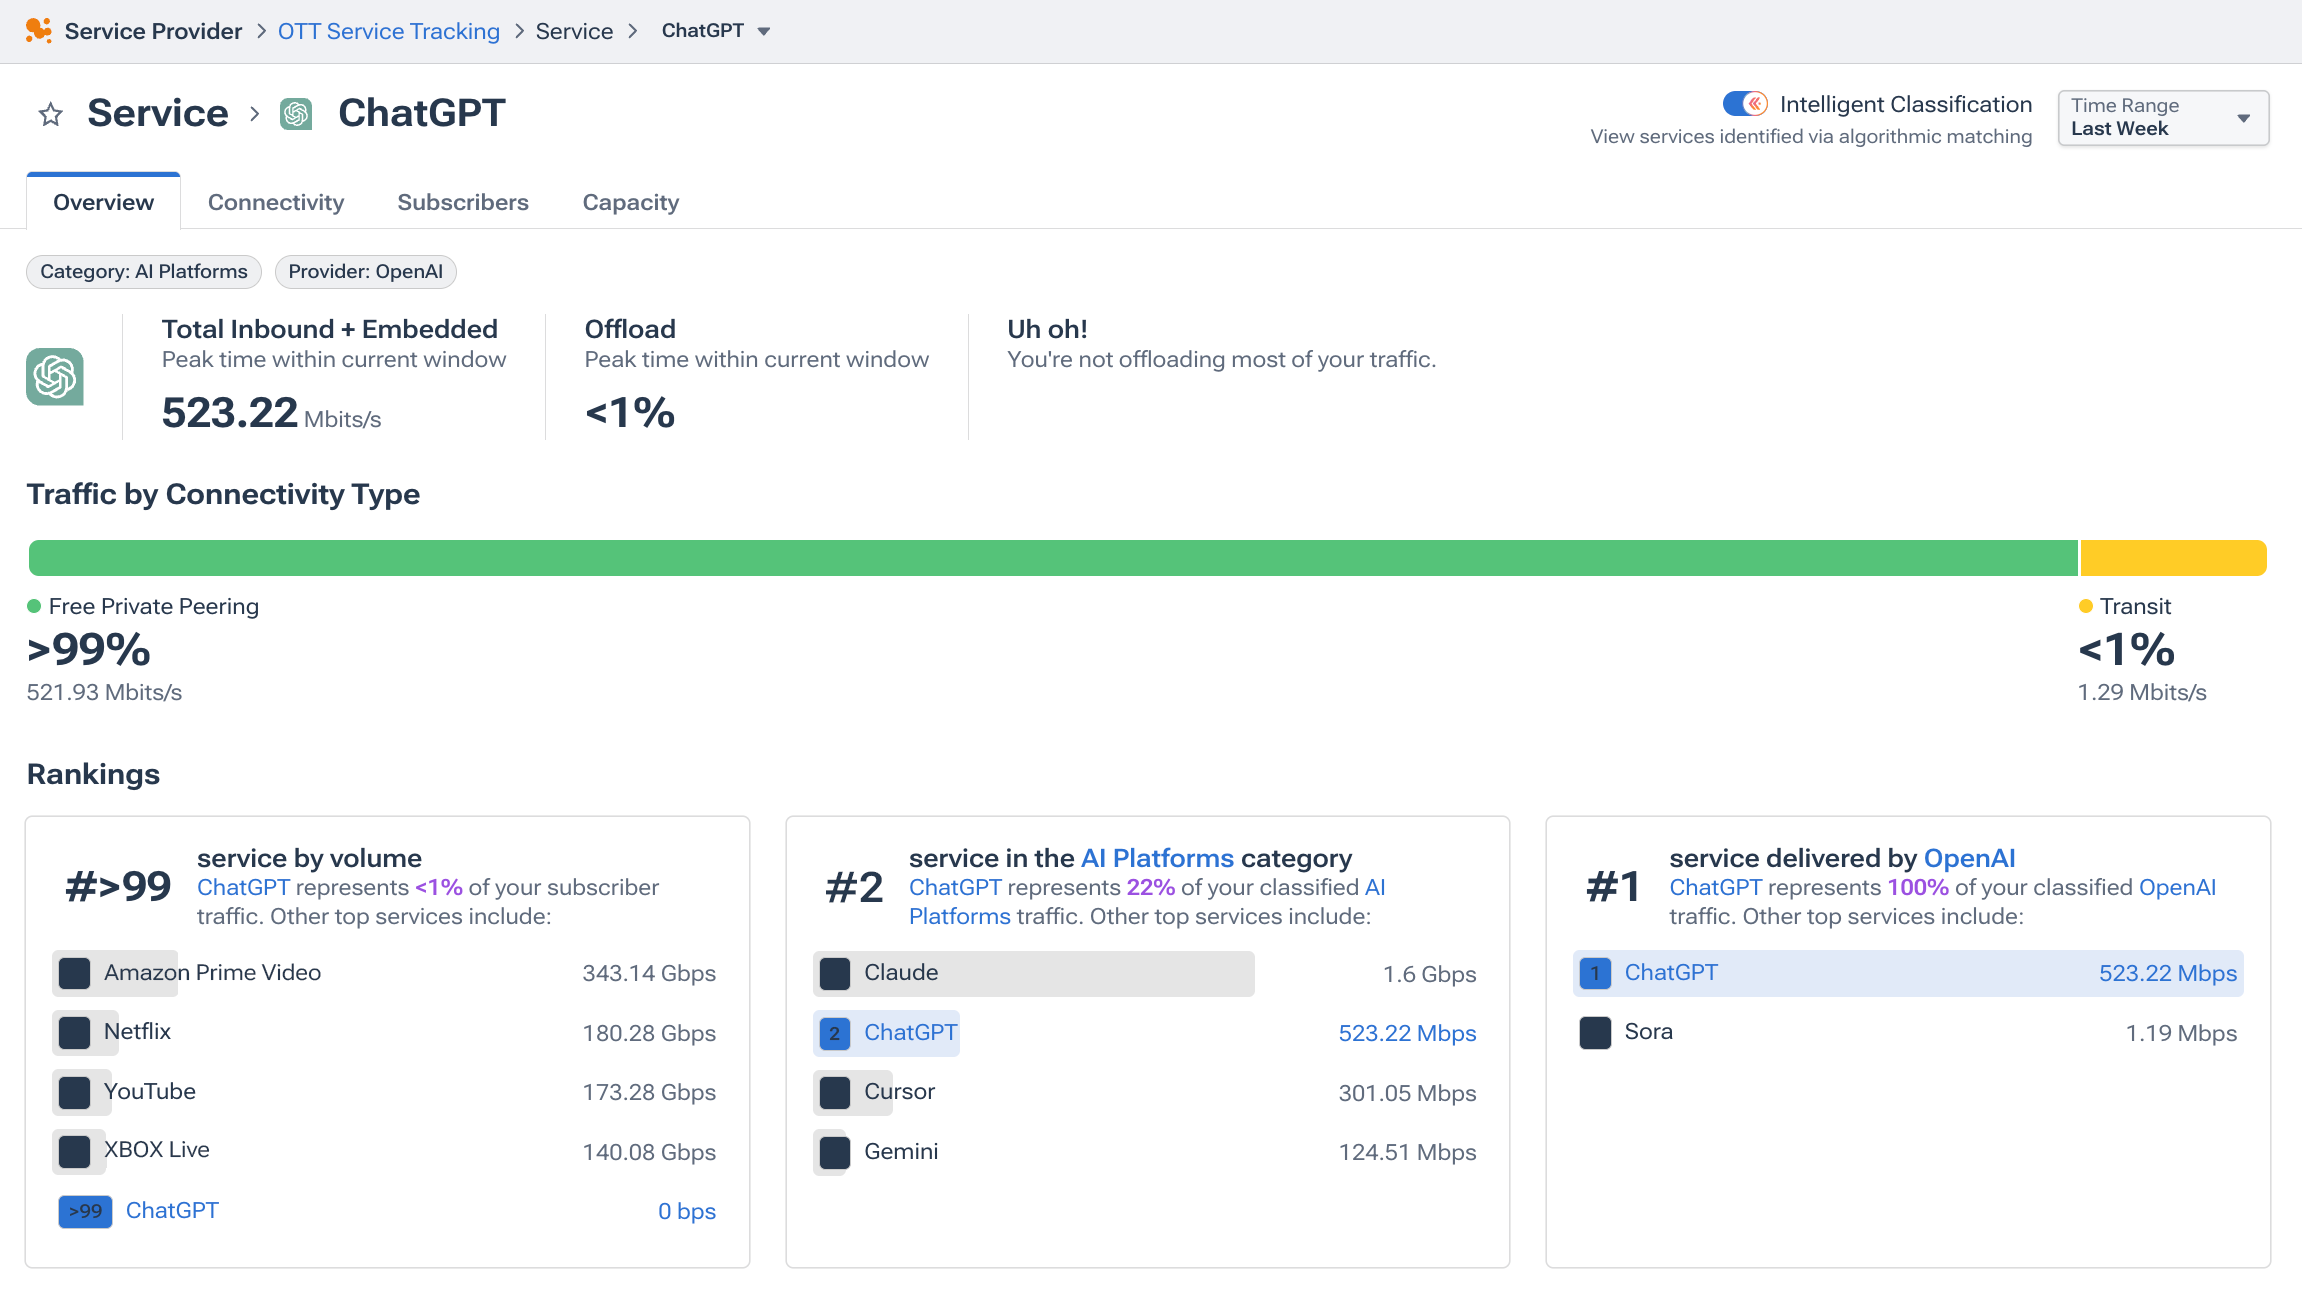Screen dimensions: 2302x1302
Task: Click the Kentik logo in the breadcrumb
Action: (x=38, y=31)
